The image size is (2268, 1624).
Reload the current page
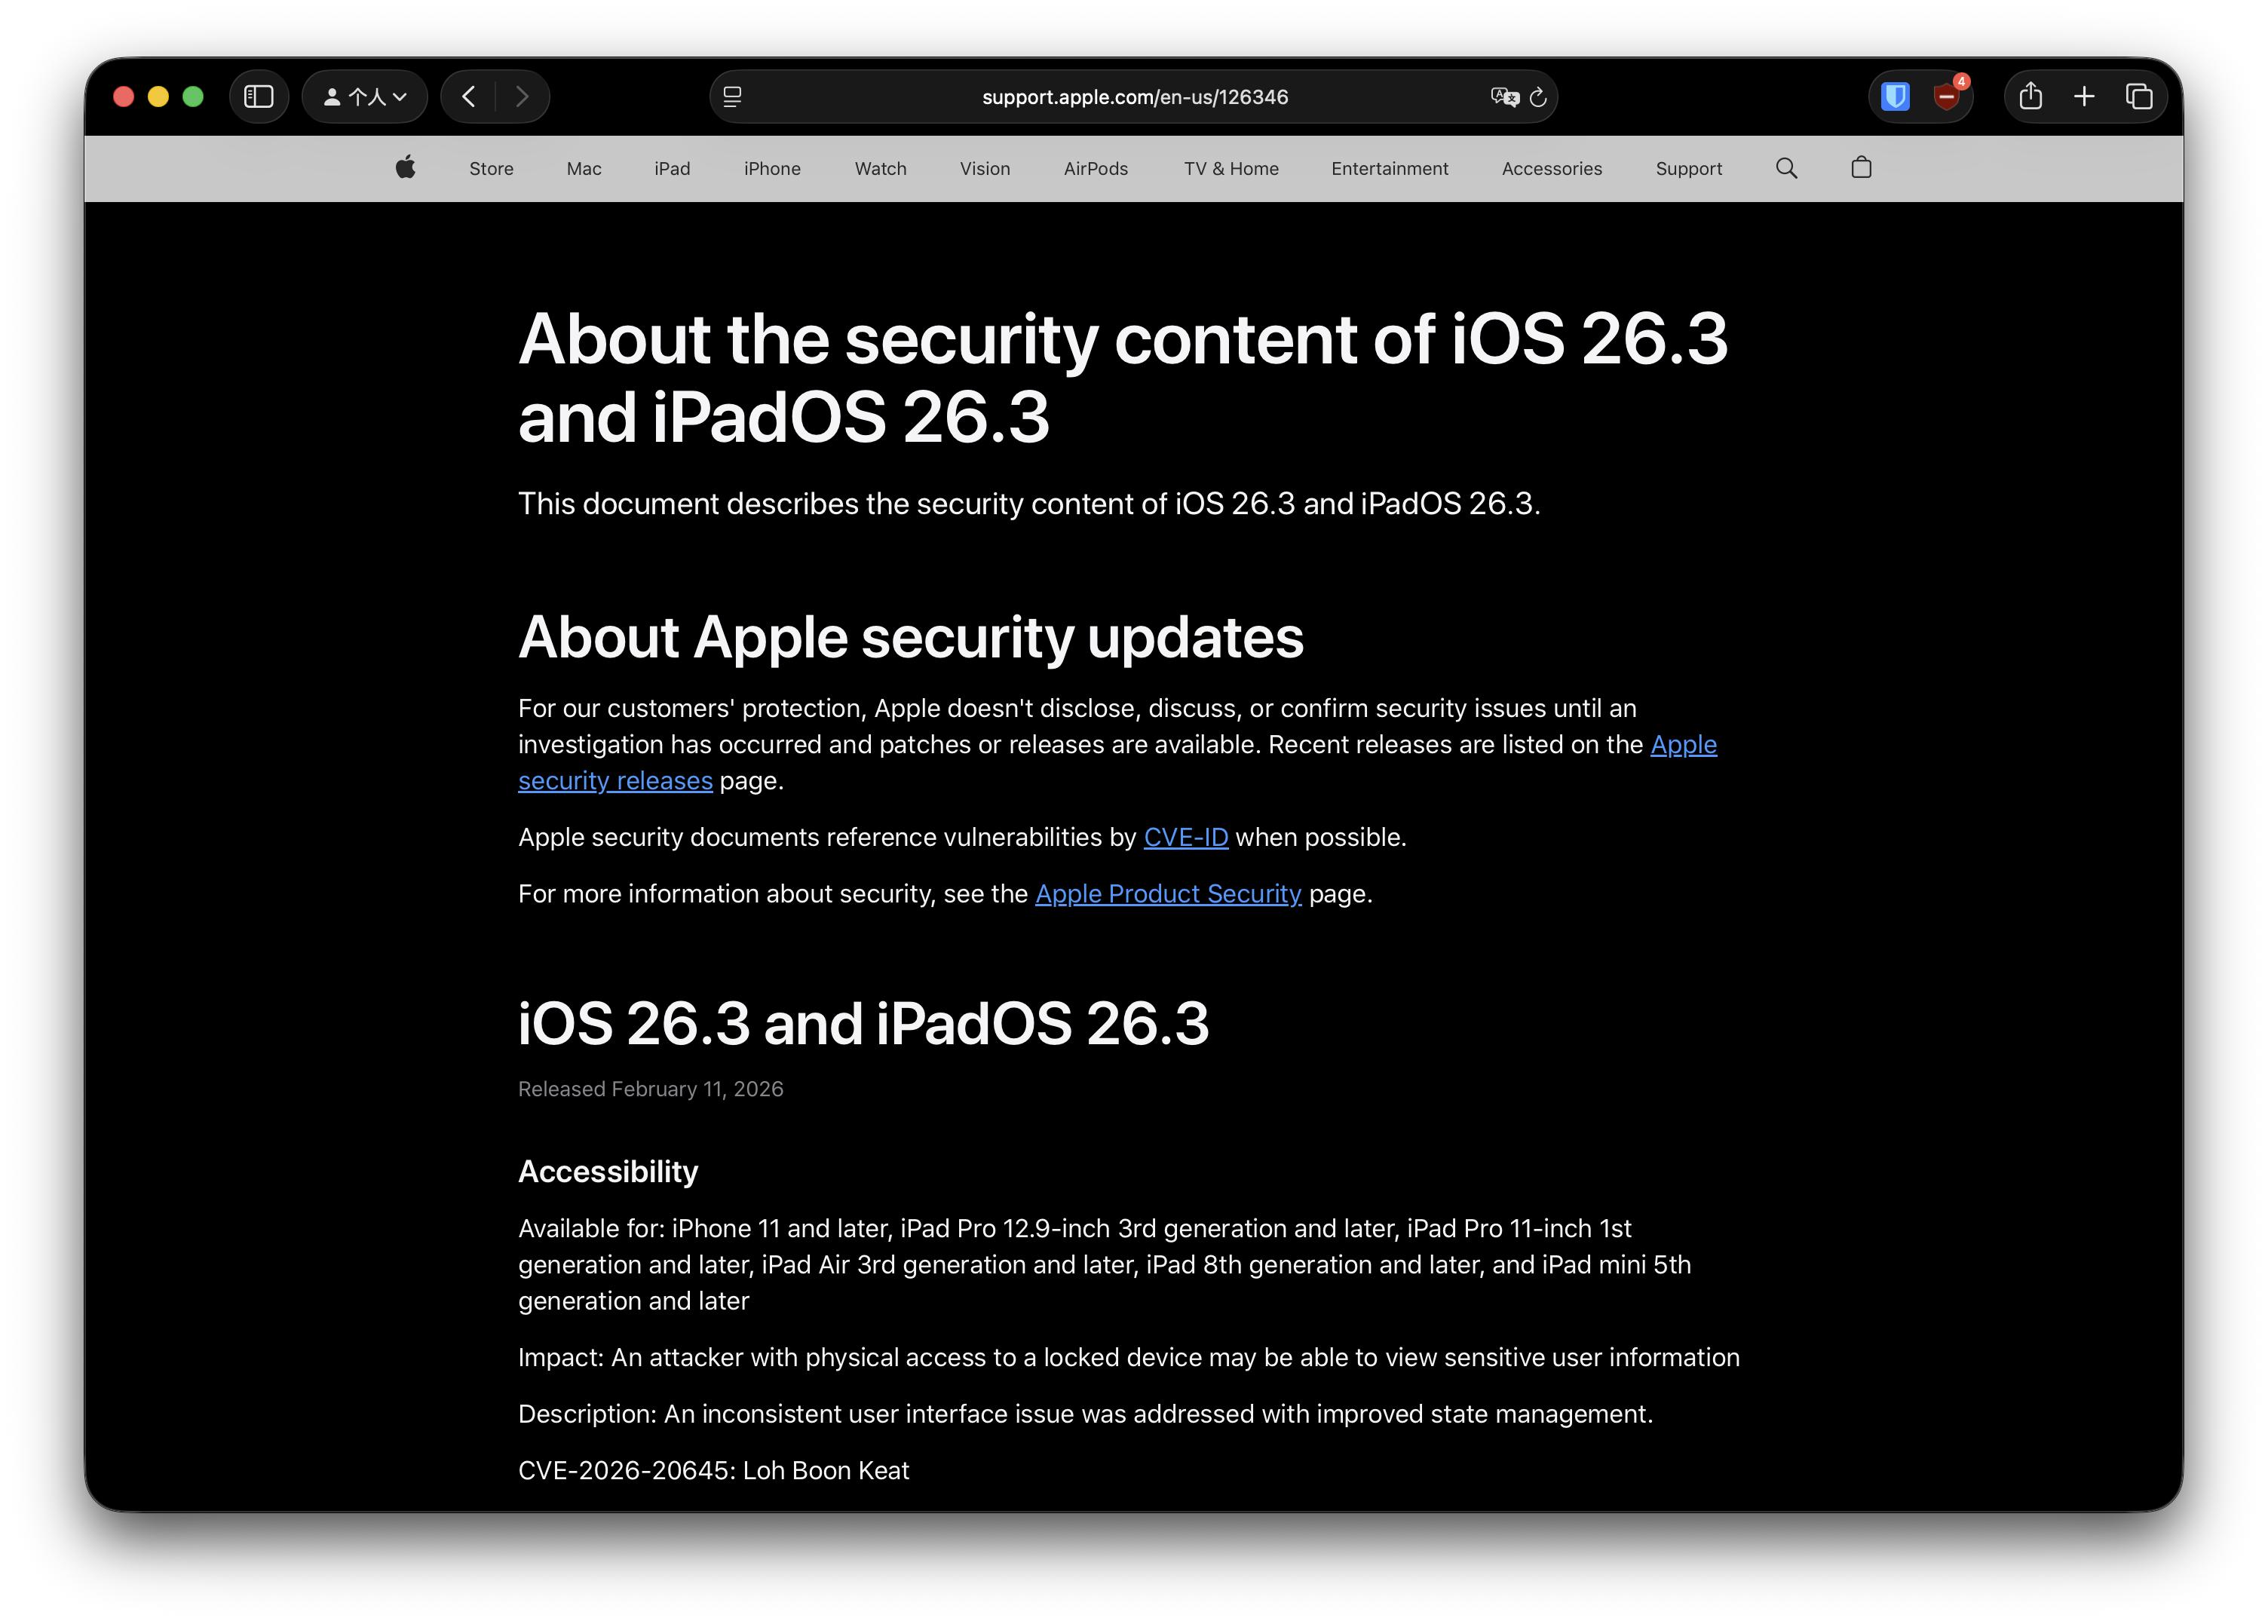(x=1539, y=97)
